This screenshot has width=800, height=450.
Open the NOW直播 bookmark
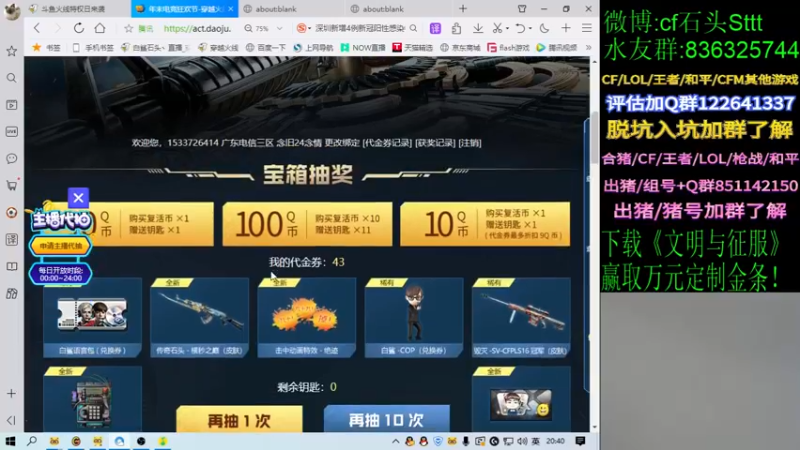pos(363,47)
